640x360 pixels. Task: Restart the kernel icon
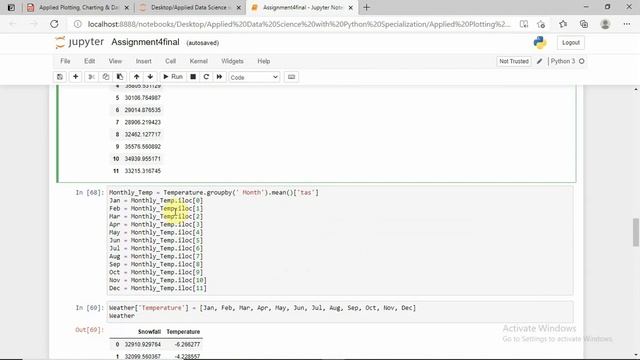[x=206, y=77]
